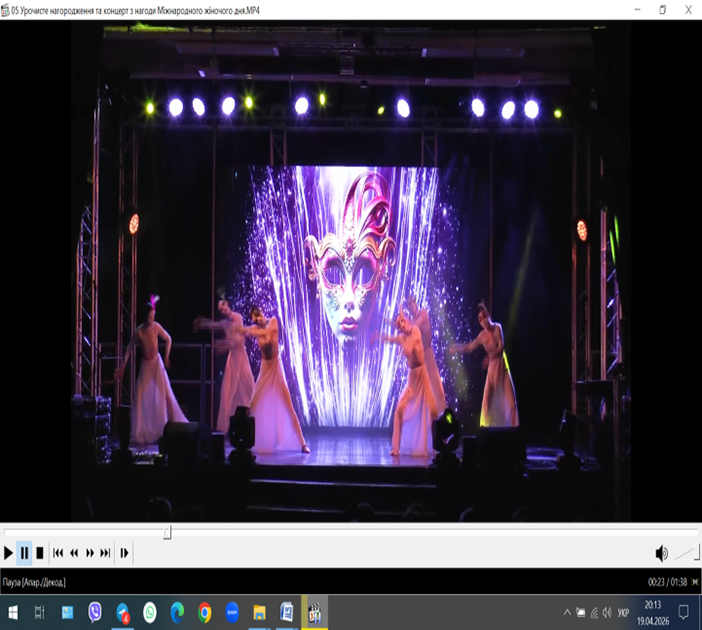This screenshot has height=630, width=702.
Task: Open WhatsApp from the taskbar
Action: 150,612
